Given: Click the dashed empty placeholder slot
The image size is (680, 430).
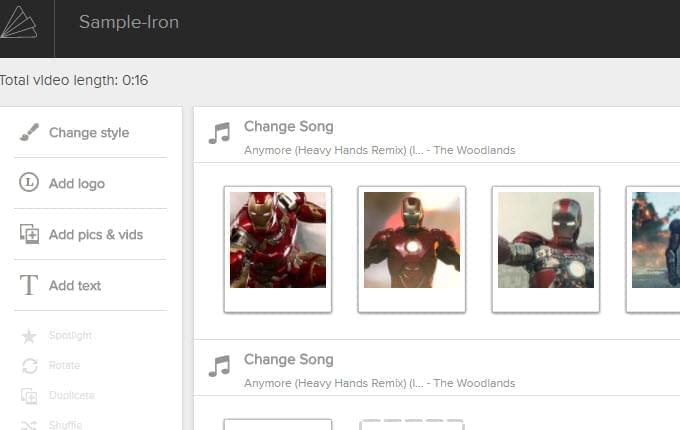Looking at the screenshot, I should point(411,424).
